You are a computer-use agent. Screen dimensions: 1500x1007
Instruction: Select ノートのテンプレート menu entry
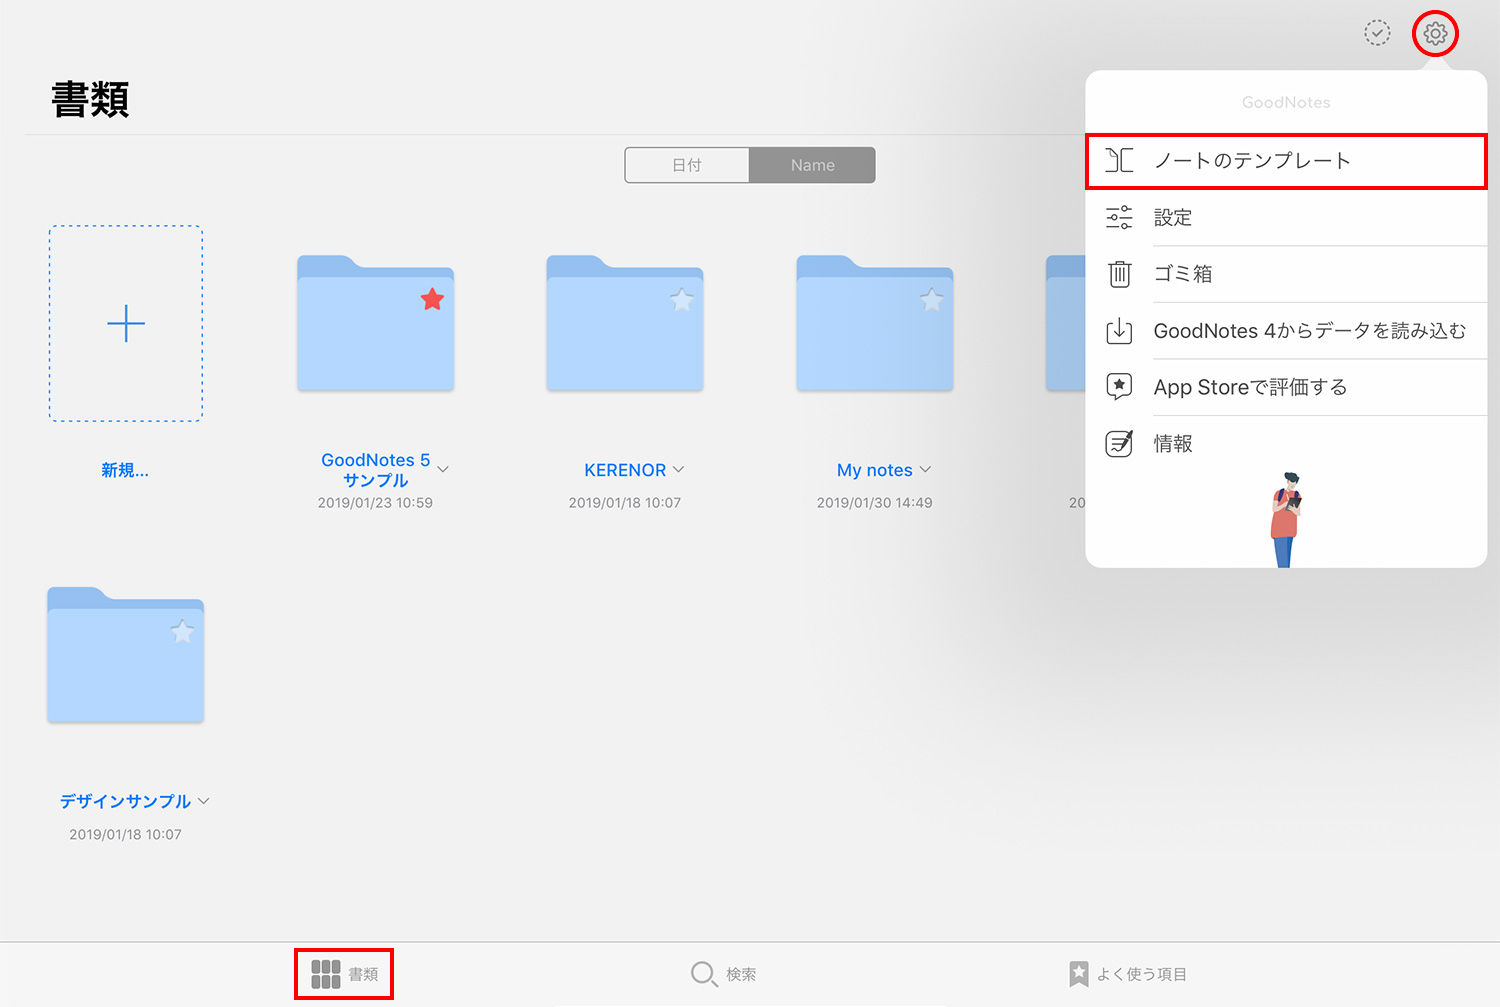[1287, 161]
